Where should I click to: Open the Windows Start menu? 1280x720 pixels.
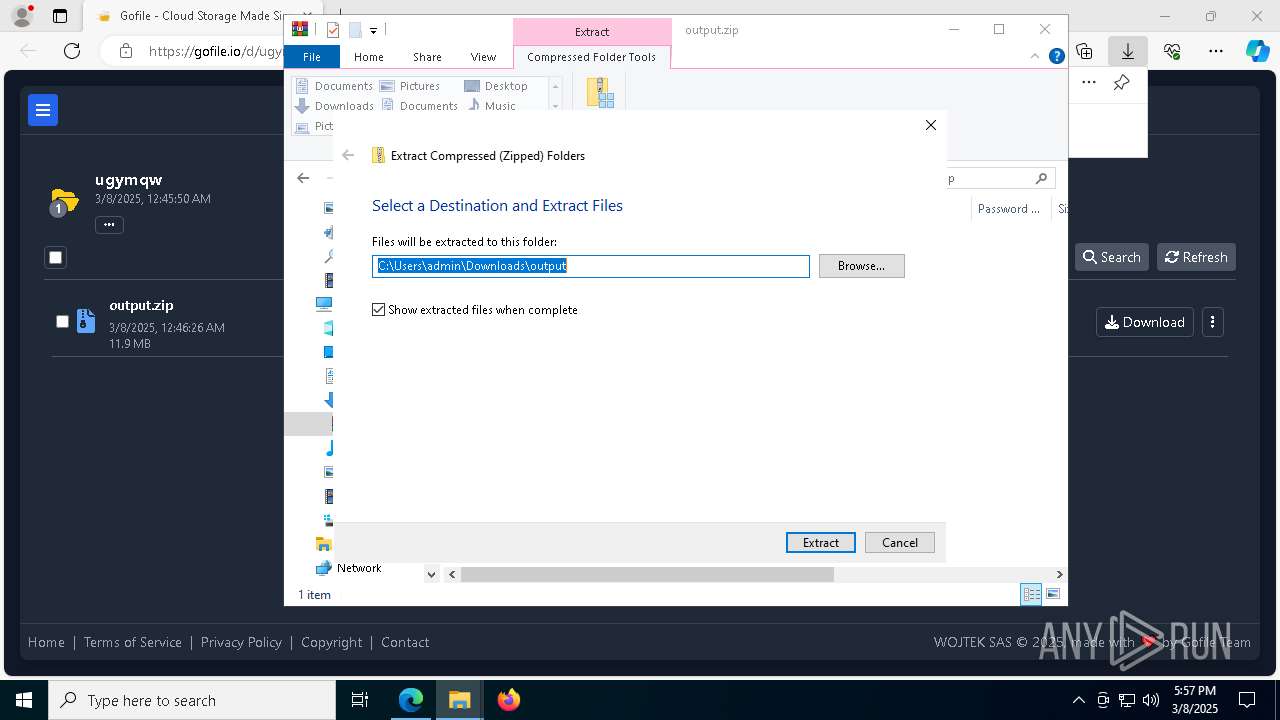coord(24,700)
